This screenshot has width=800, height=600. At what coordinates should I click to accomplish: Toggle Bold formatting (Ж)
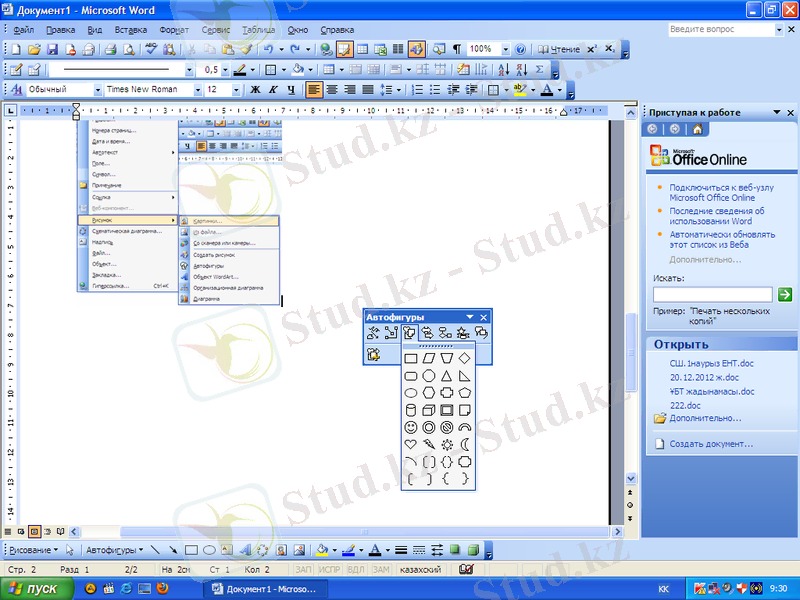click(255, 89)
